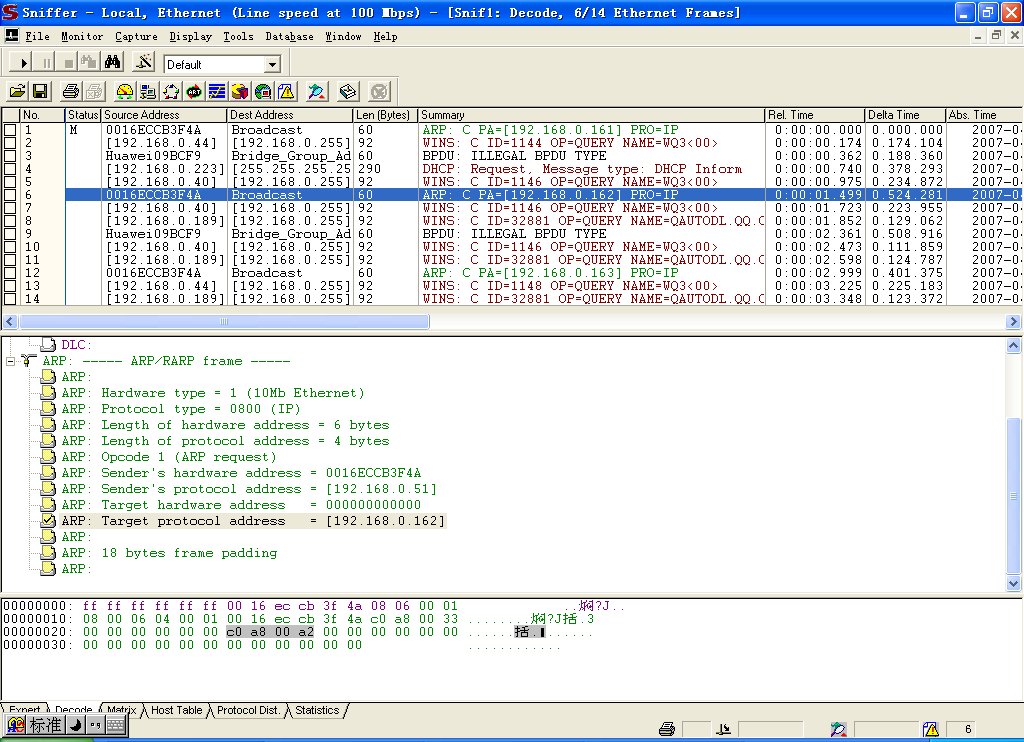Screen dimensions: 1024x742
Task: Click the binoculars display capture icon
Action: point(113,63)
